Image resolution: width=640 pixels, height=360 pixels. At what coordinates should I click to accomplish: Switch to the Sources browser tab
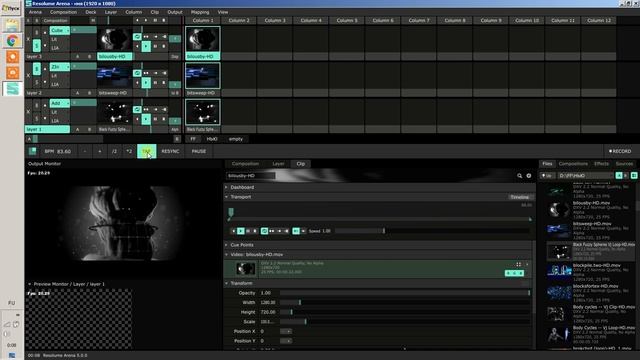click(x=624, y=164)
